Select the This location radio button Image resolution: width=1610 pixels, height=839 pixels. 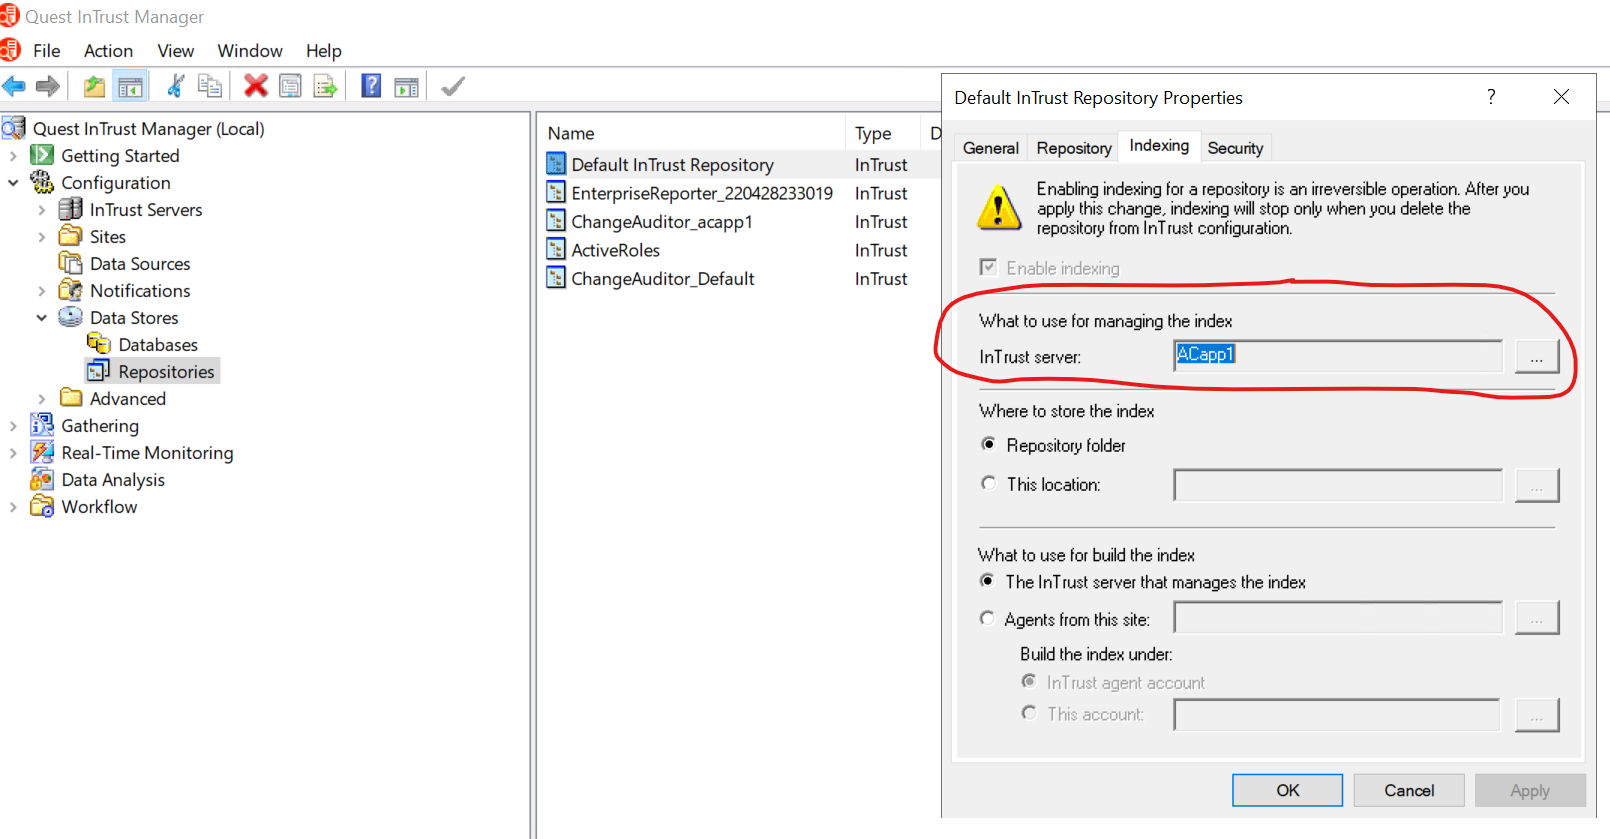(x=988, y=483)
